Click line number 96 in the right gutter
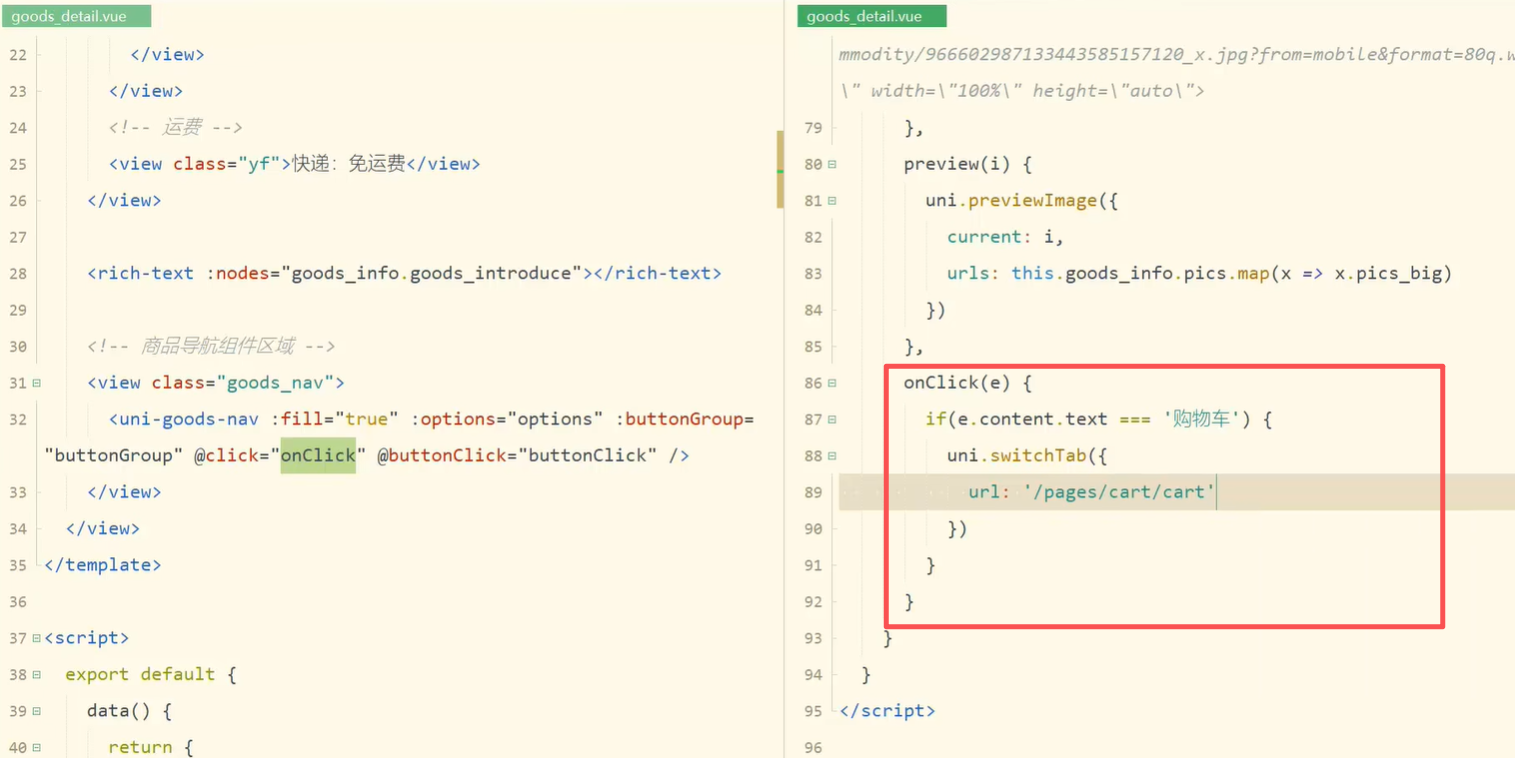1515x758 pixels. coord(813,748)
